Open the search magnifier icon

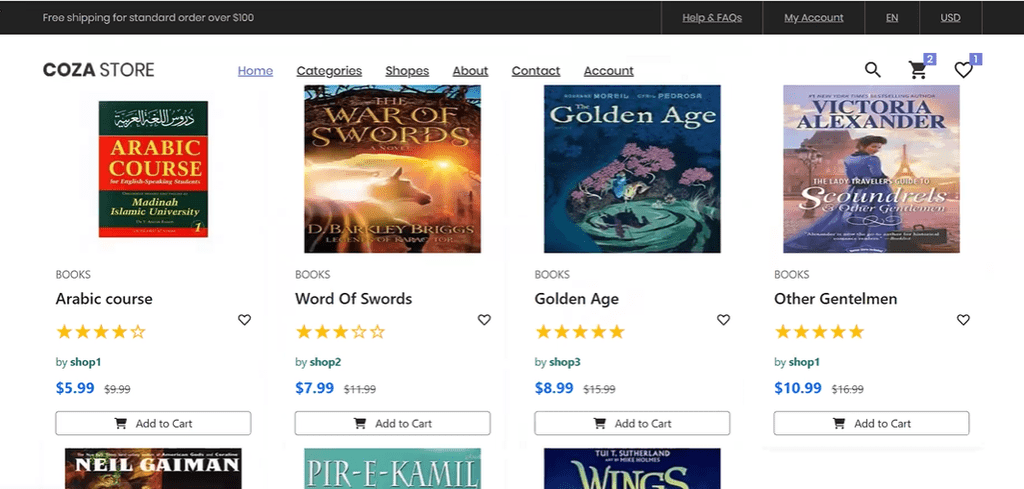point(873,69)
